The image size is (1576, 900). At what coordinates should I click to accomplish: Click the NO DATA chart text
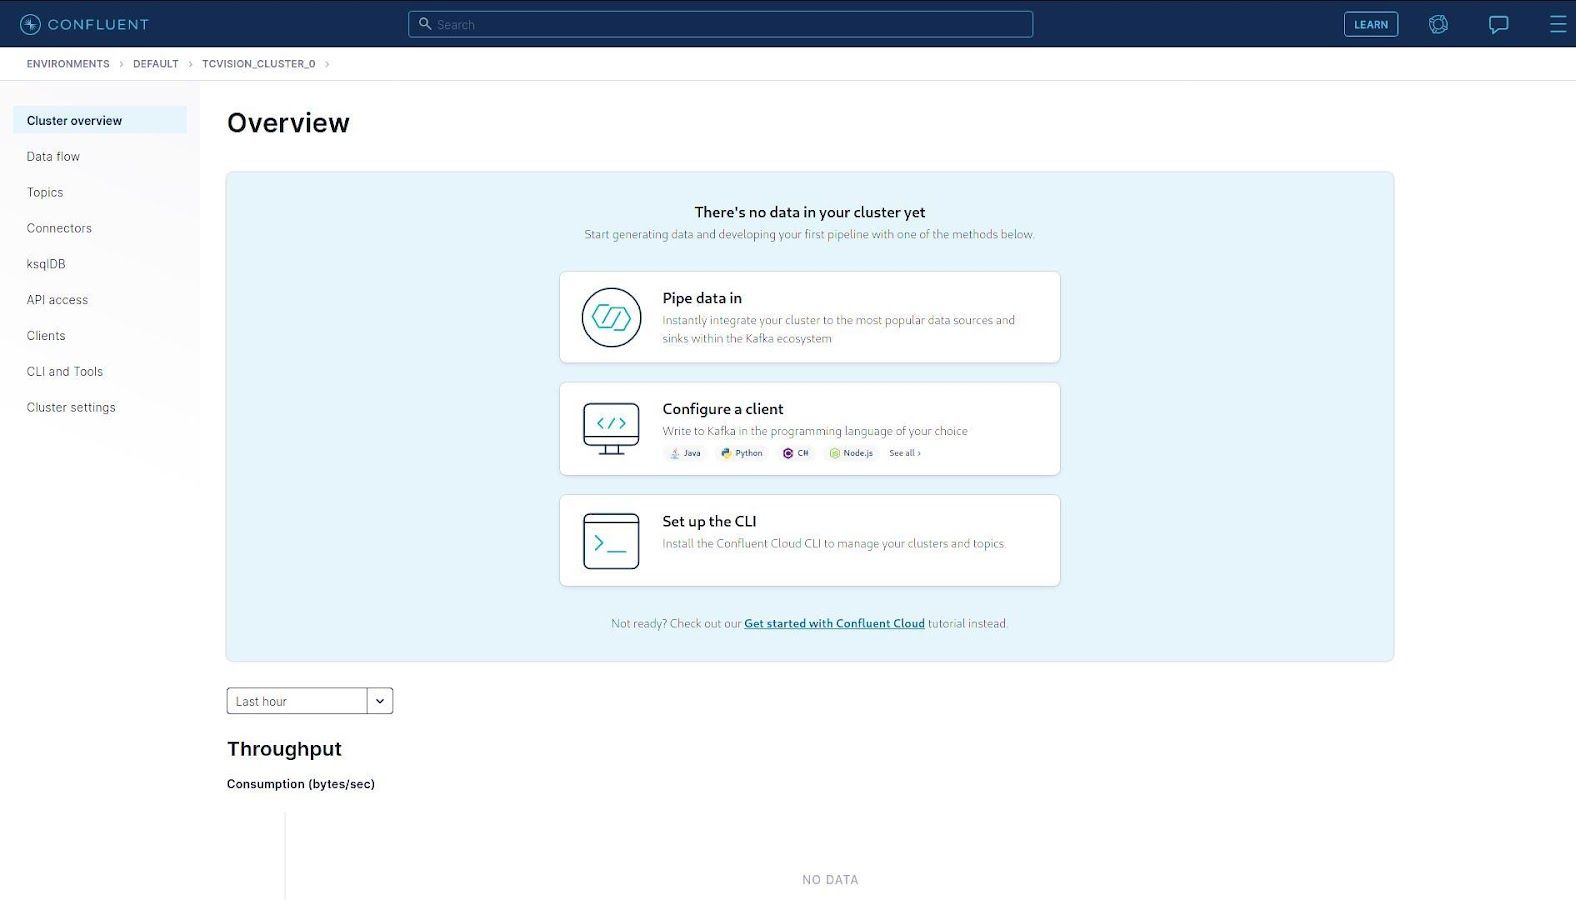[830, 880]
